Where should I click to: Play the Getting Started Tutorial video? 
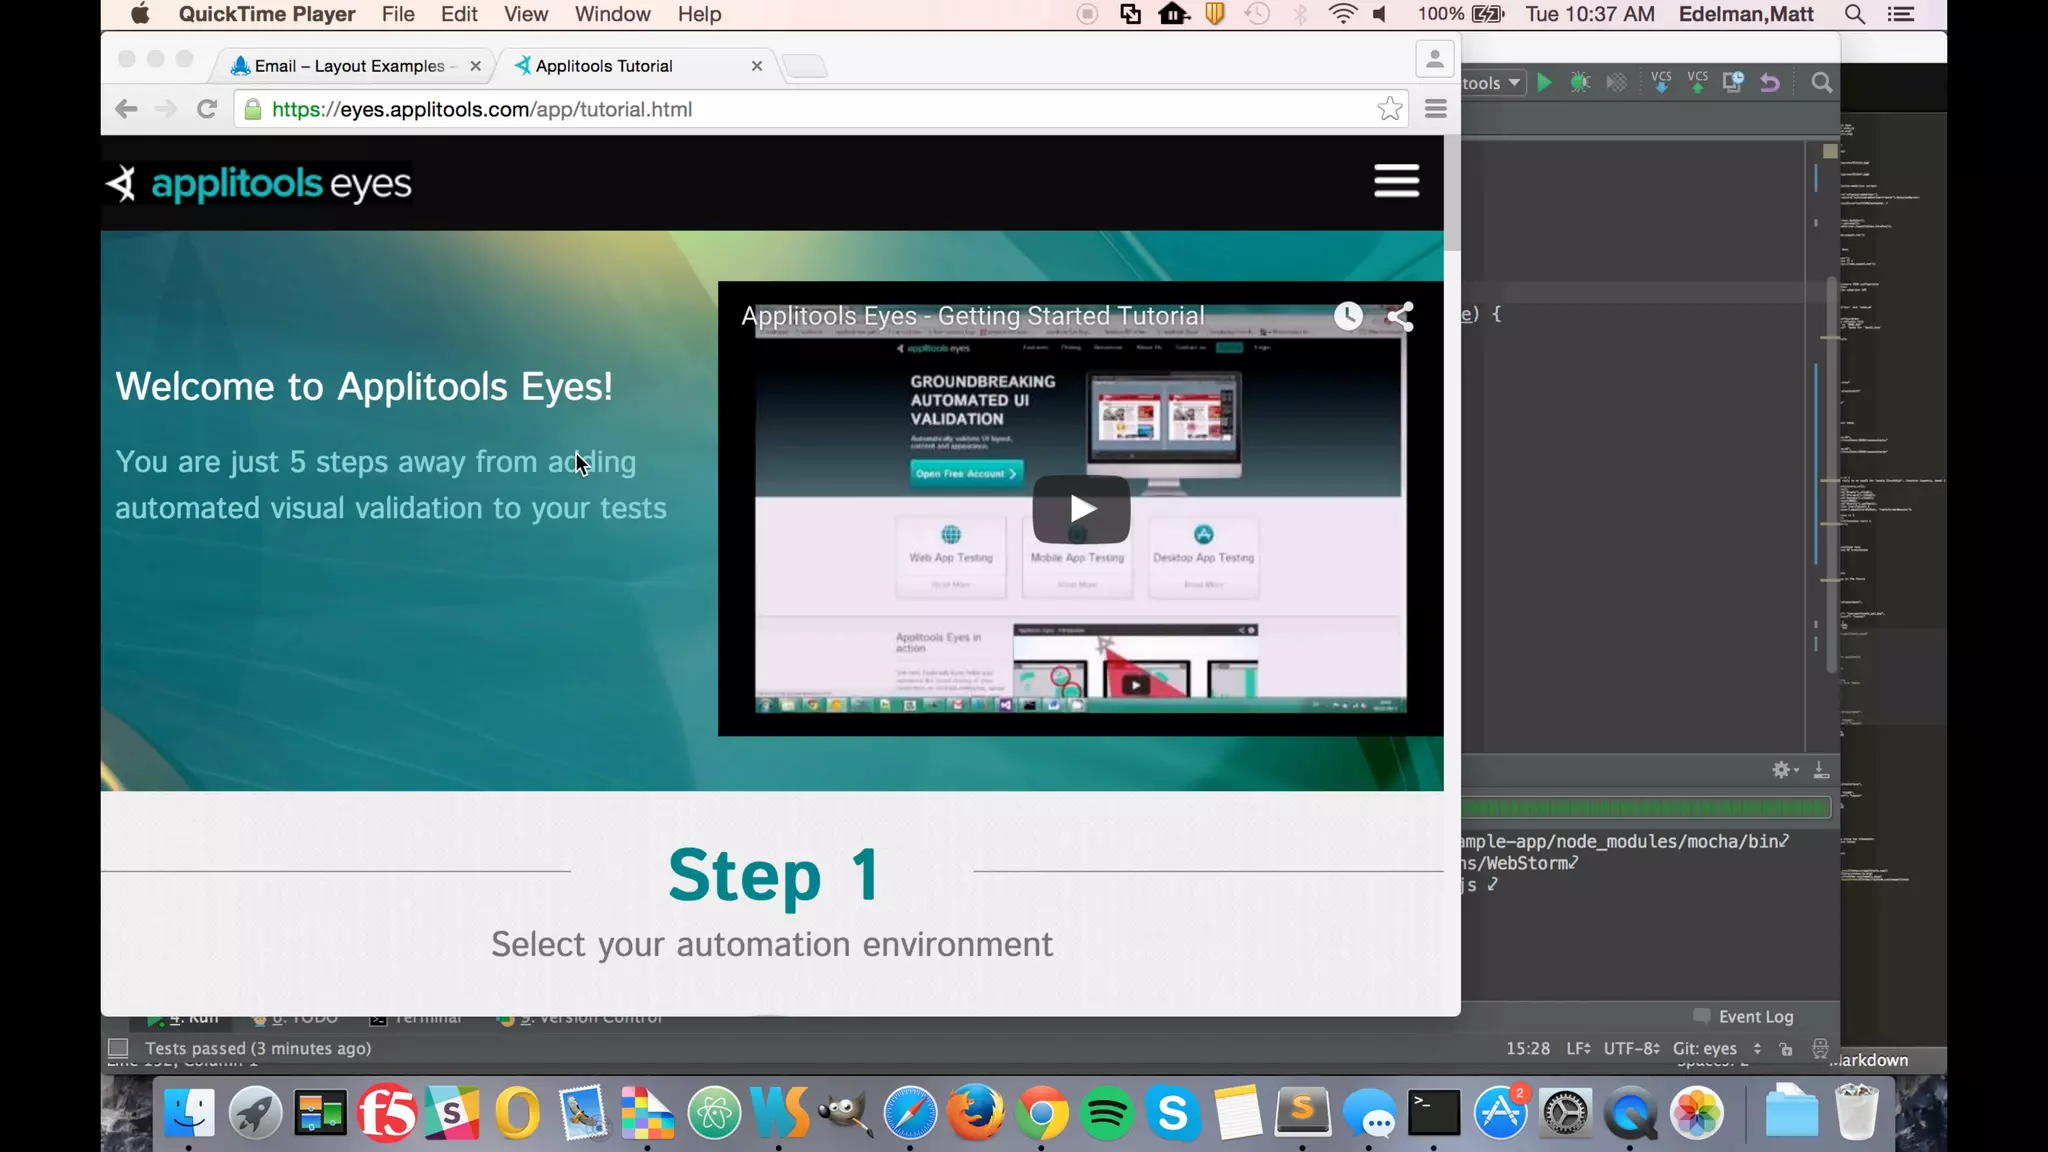1081,509
